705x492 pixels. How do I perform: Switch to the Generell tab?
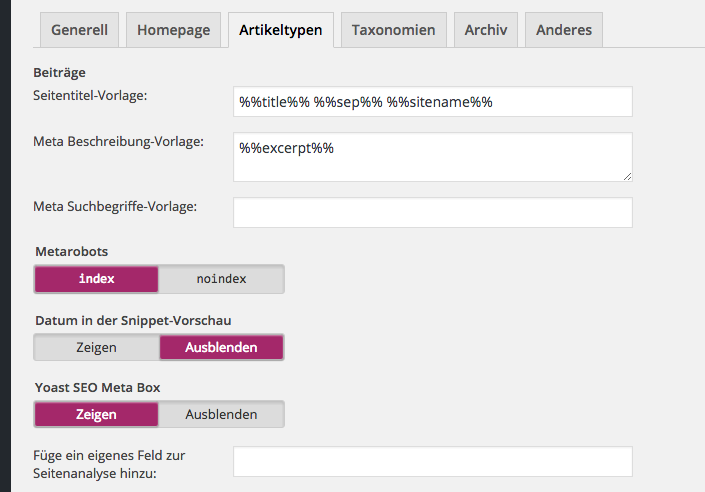coord(80,30)
